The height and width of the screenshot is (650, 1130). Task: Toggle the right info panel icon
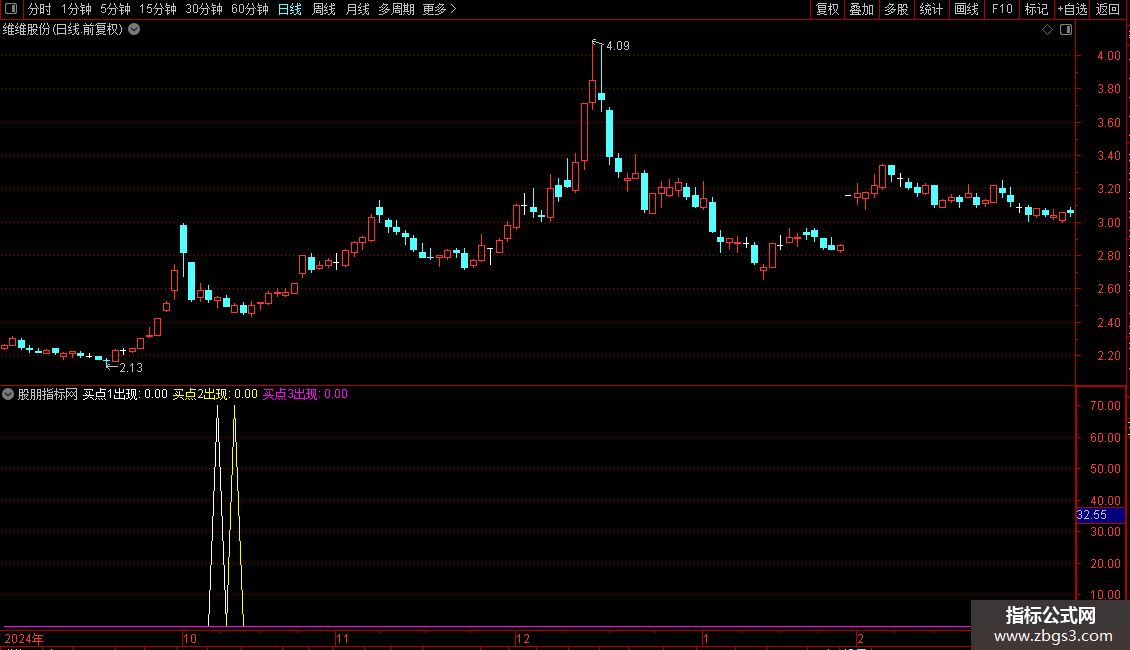pyautogui.click(x=1066, y=30)
